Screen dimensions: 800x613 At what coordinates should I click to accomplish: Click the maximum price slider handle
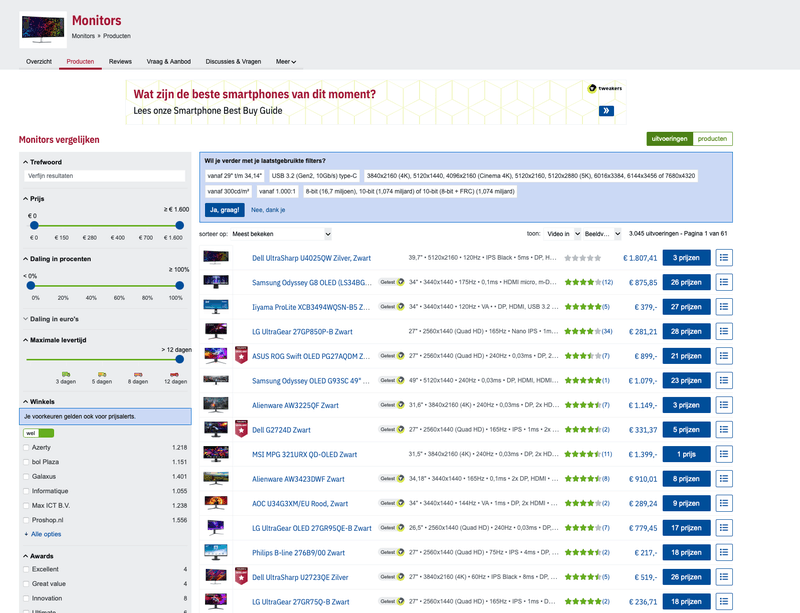click(x=180, y=225)
